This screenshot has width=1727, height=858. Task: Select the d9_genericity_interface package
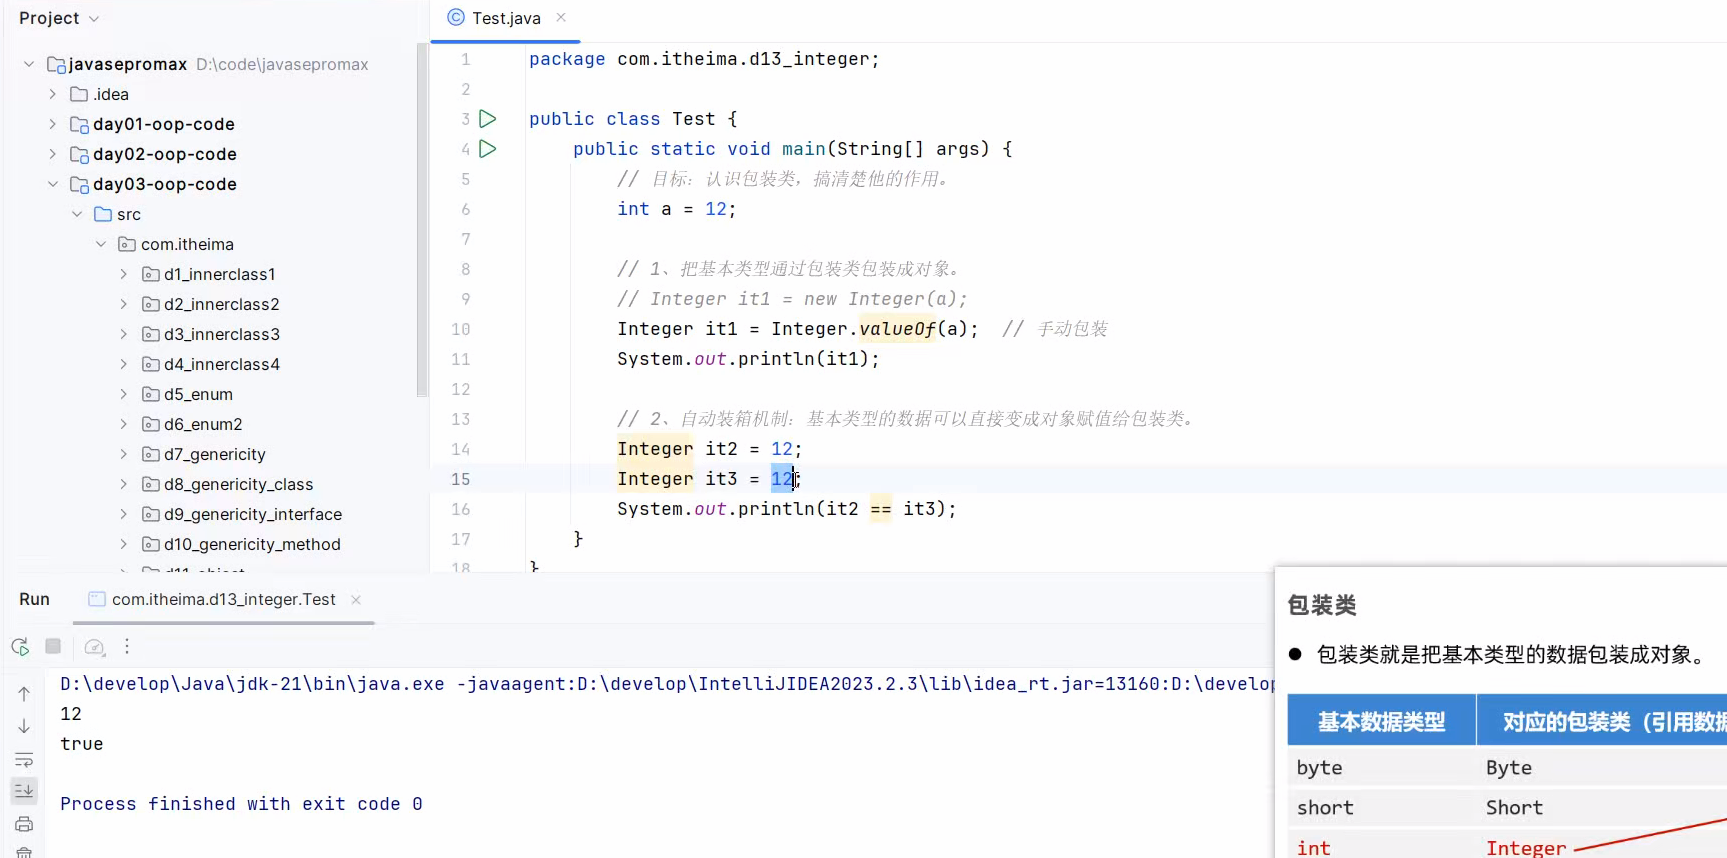point(253,514)
